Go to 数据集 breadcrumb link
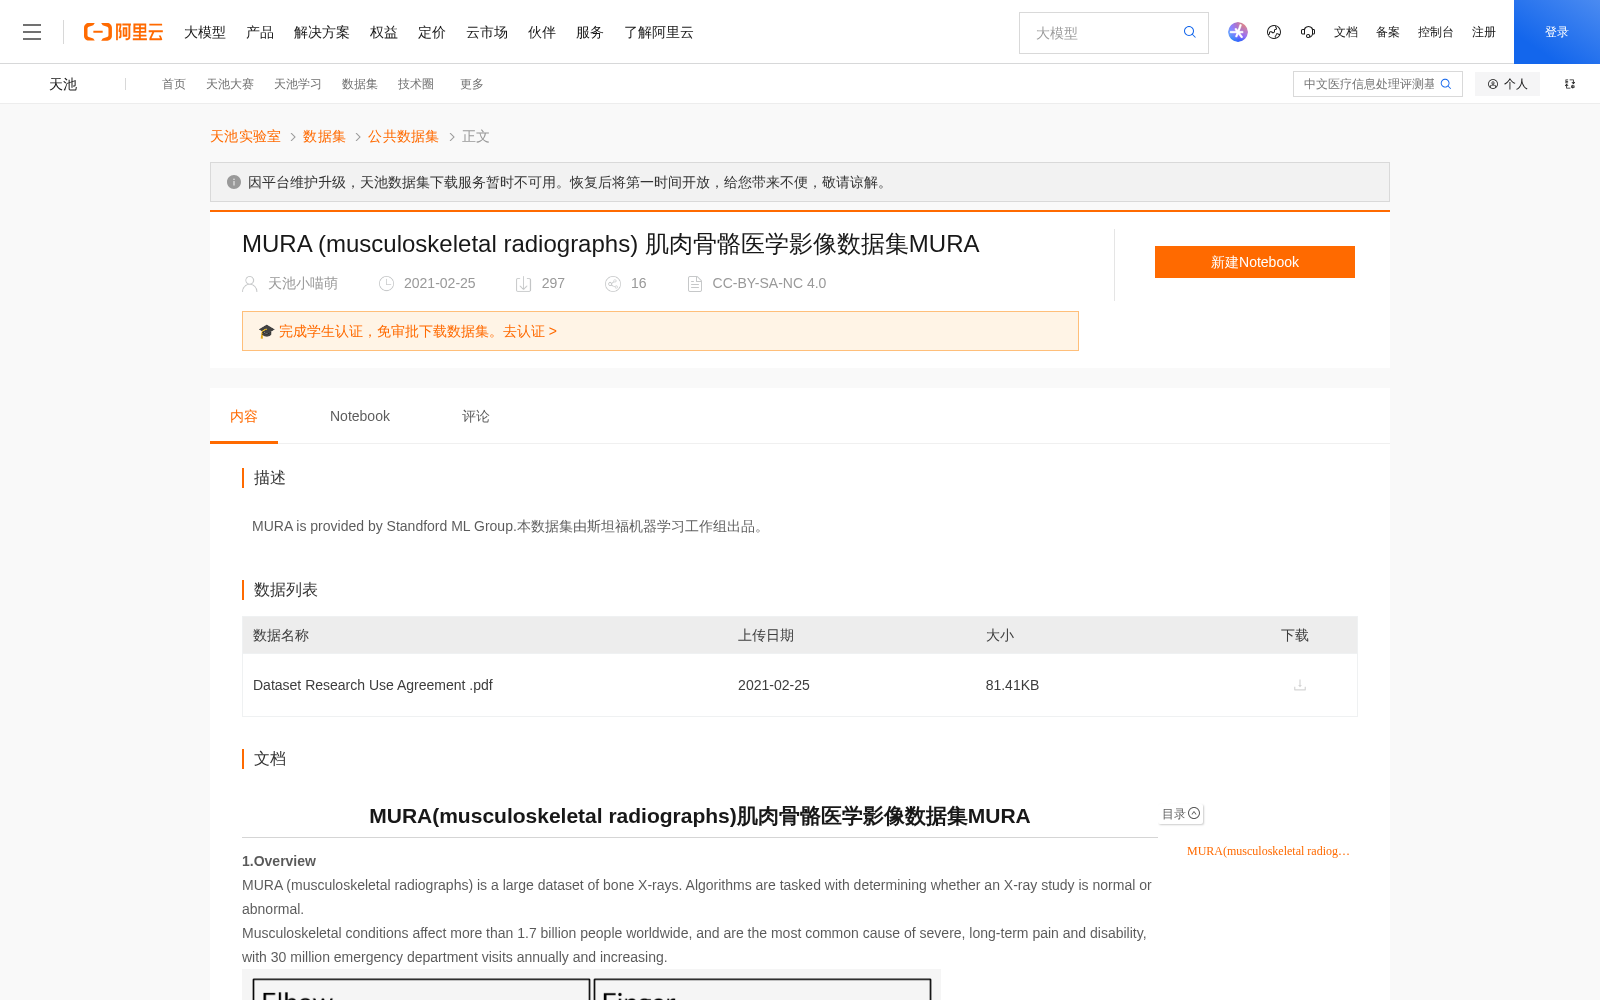Screen dimensions: 1600x1000 [x=324, y=136]
